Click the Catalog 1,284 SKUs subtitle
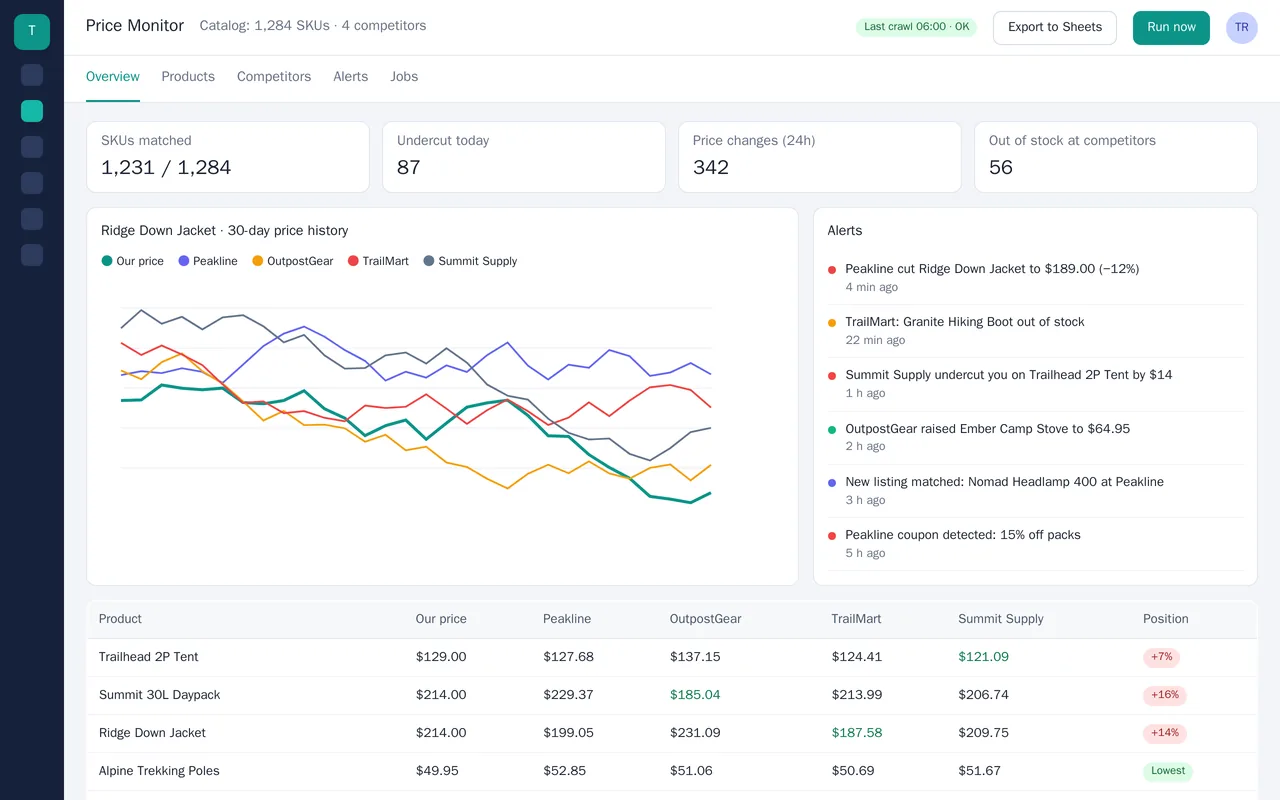Viewport: 1280px width, 800px height. [x=313, y=26]
